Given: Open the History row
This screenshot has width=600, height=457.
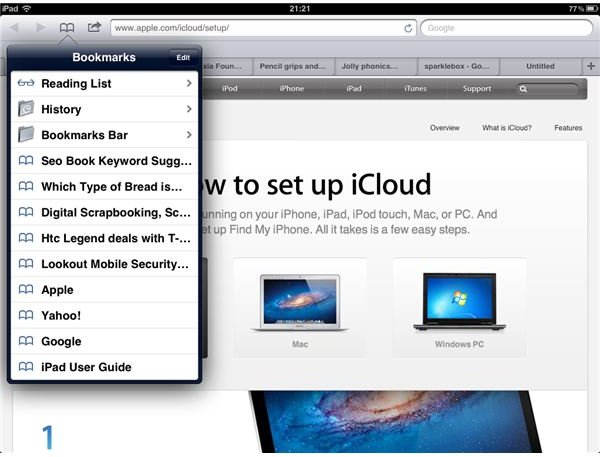Looking at the screenshot, I should point(104,109).
